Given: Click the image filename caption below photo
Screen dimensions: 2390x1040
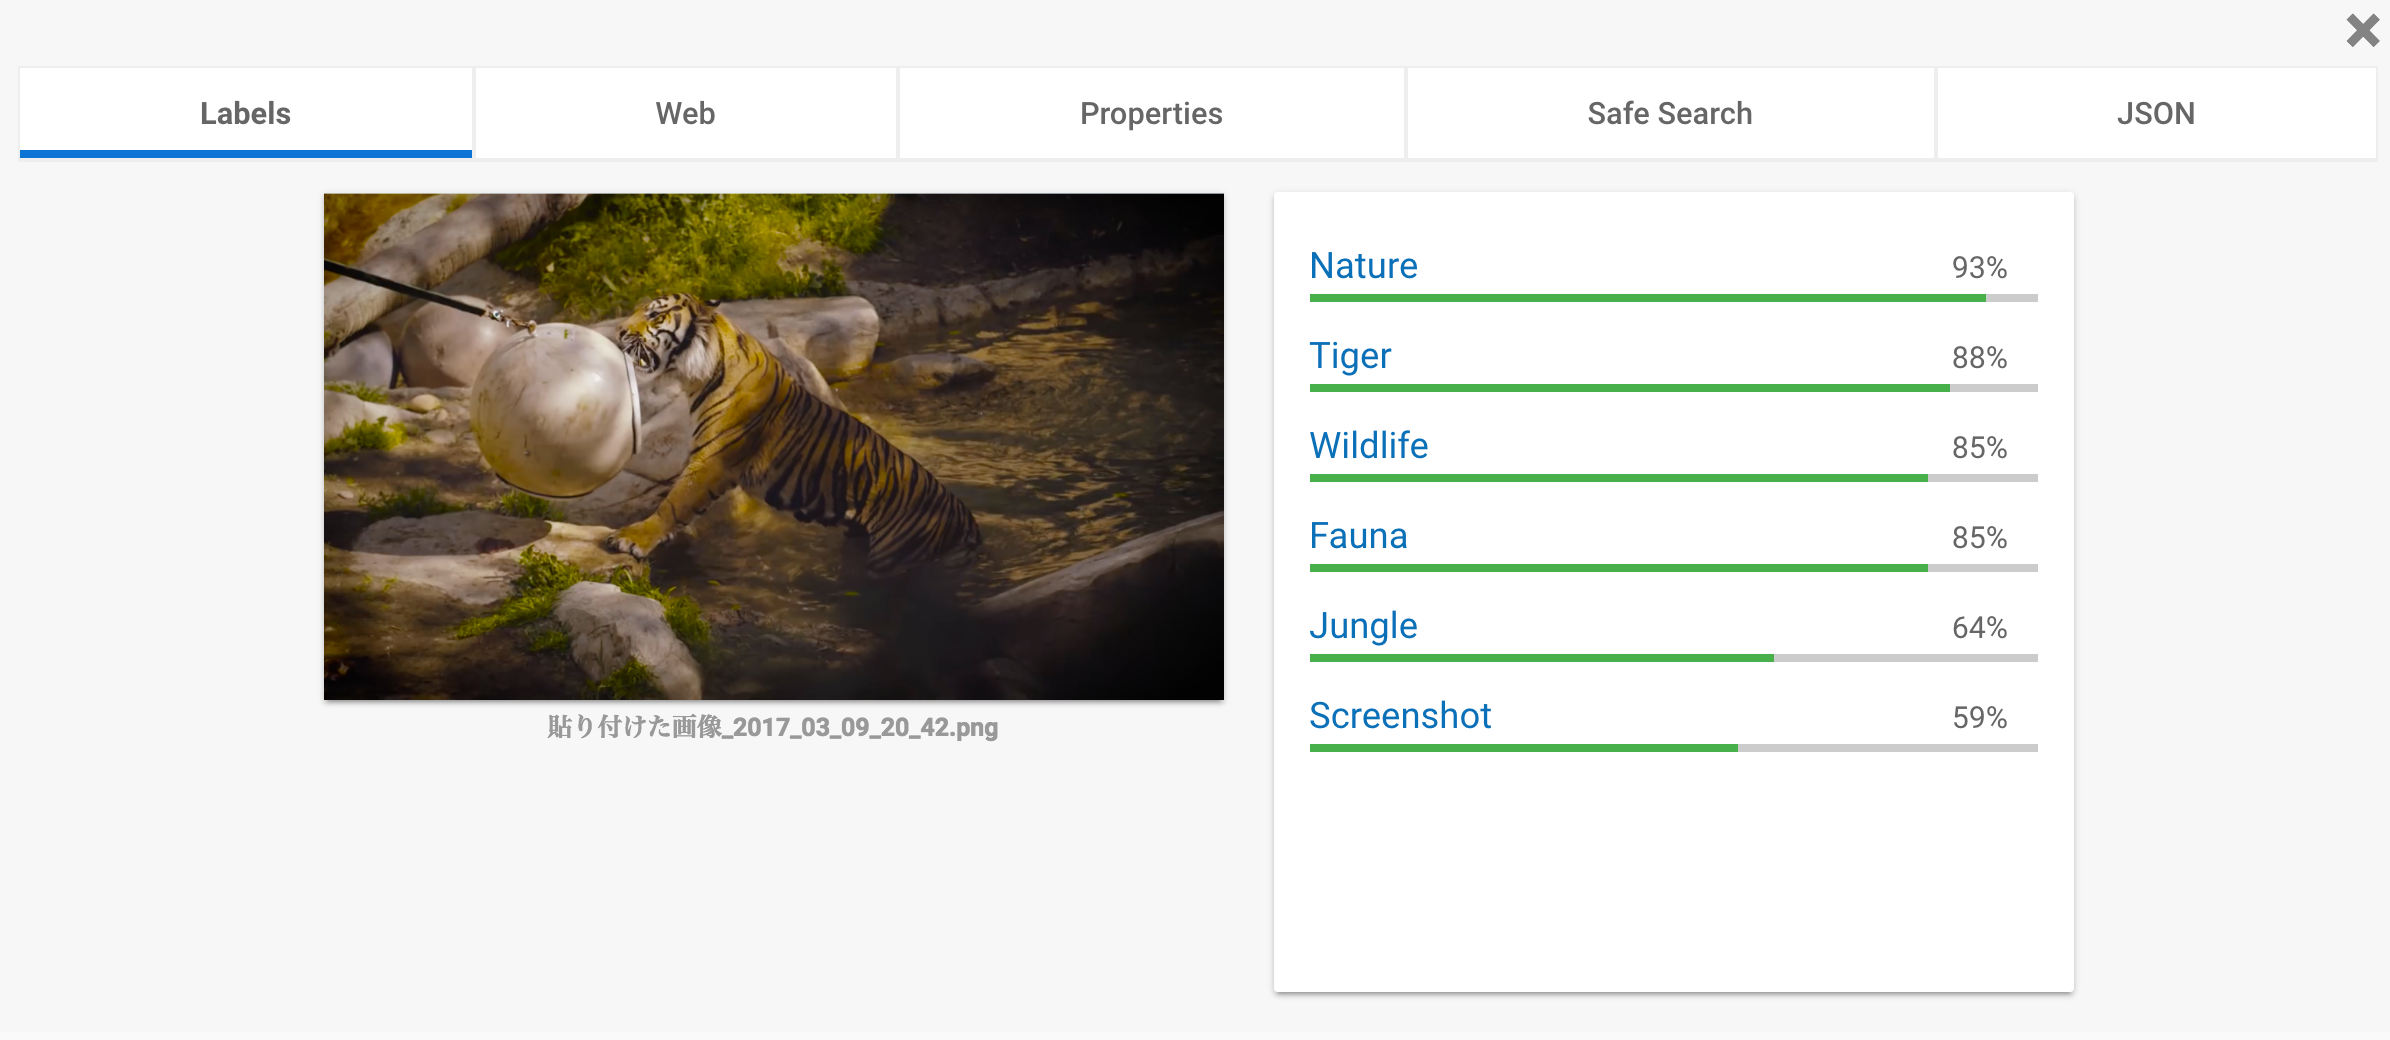Looking at the screenshot, I should (x=773, y=727).
